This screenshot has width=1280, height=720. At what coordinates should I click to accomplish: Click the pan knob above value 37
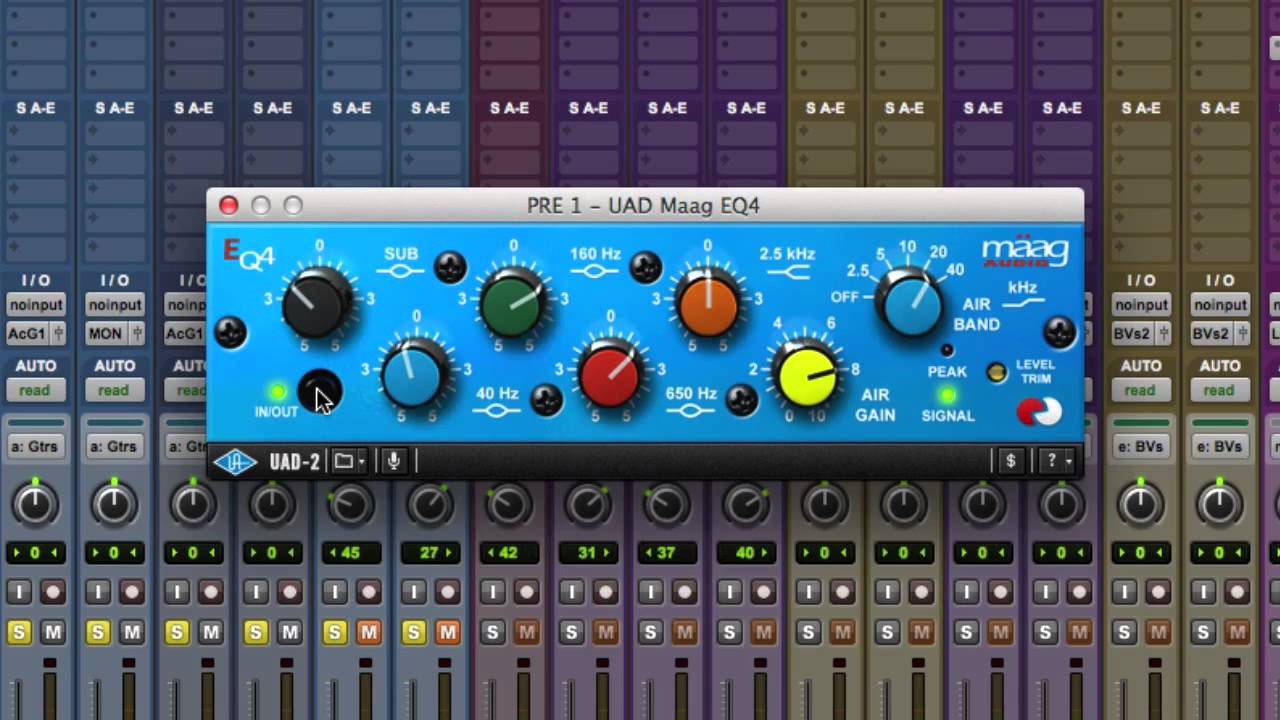tap(666, 506)
